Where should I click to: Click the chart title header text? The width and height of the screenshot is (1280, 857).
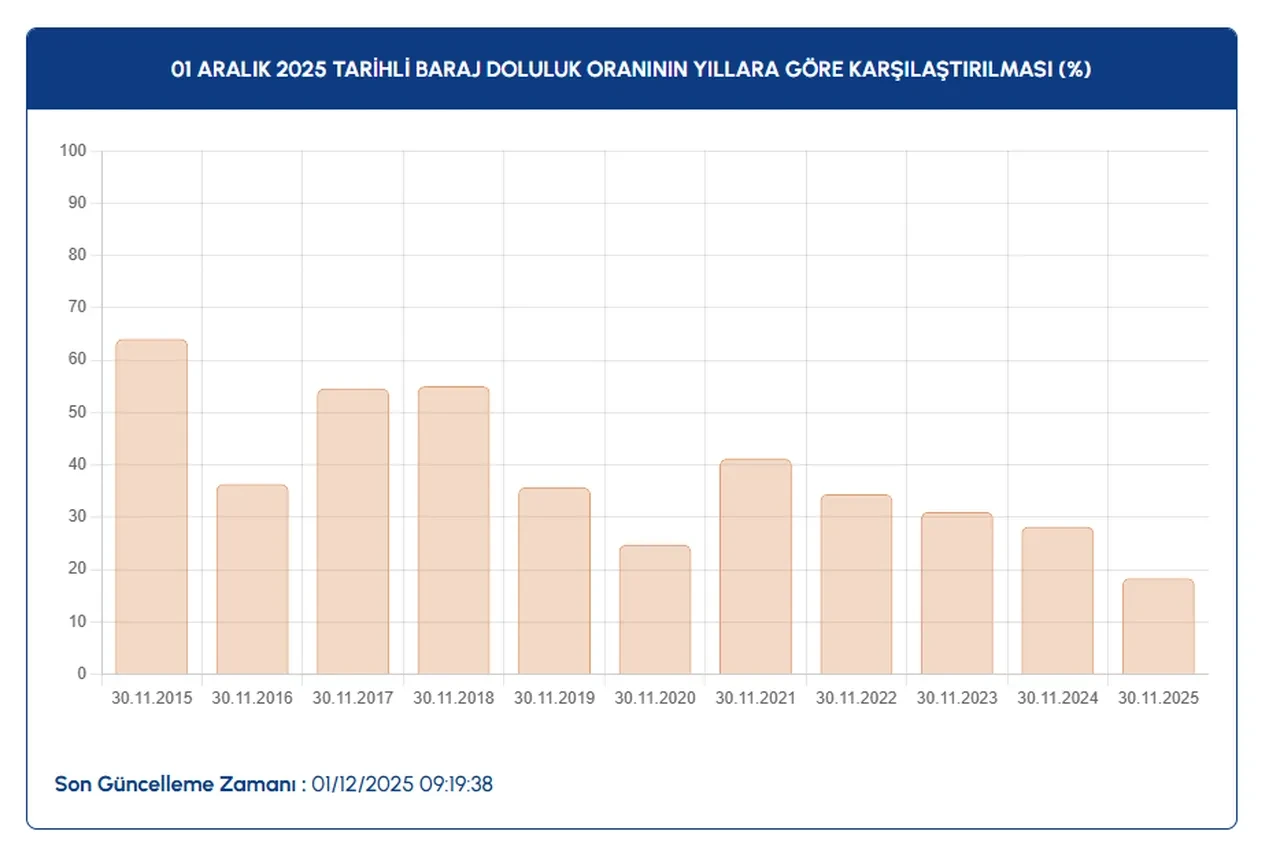[631, 70]
